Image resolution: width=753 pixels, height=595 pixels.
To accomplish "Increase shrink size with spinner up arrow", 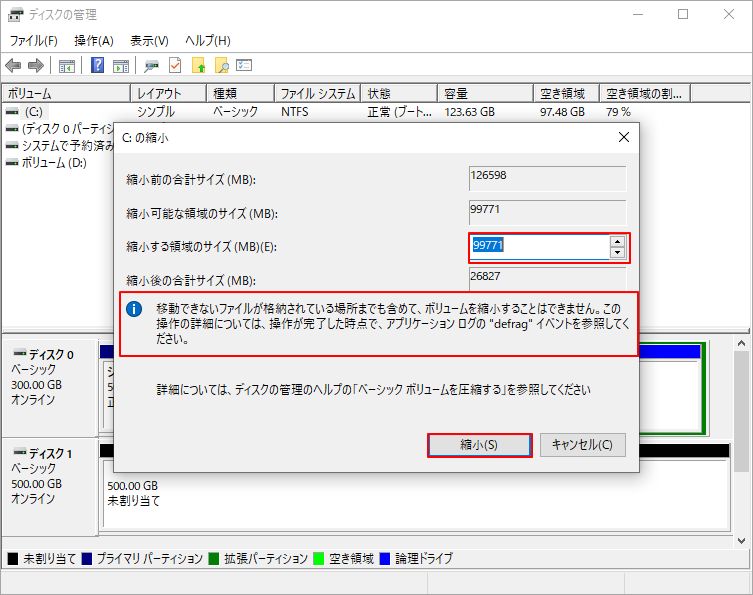I will [x=617, y=241].
